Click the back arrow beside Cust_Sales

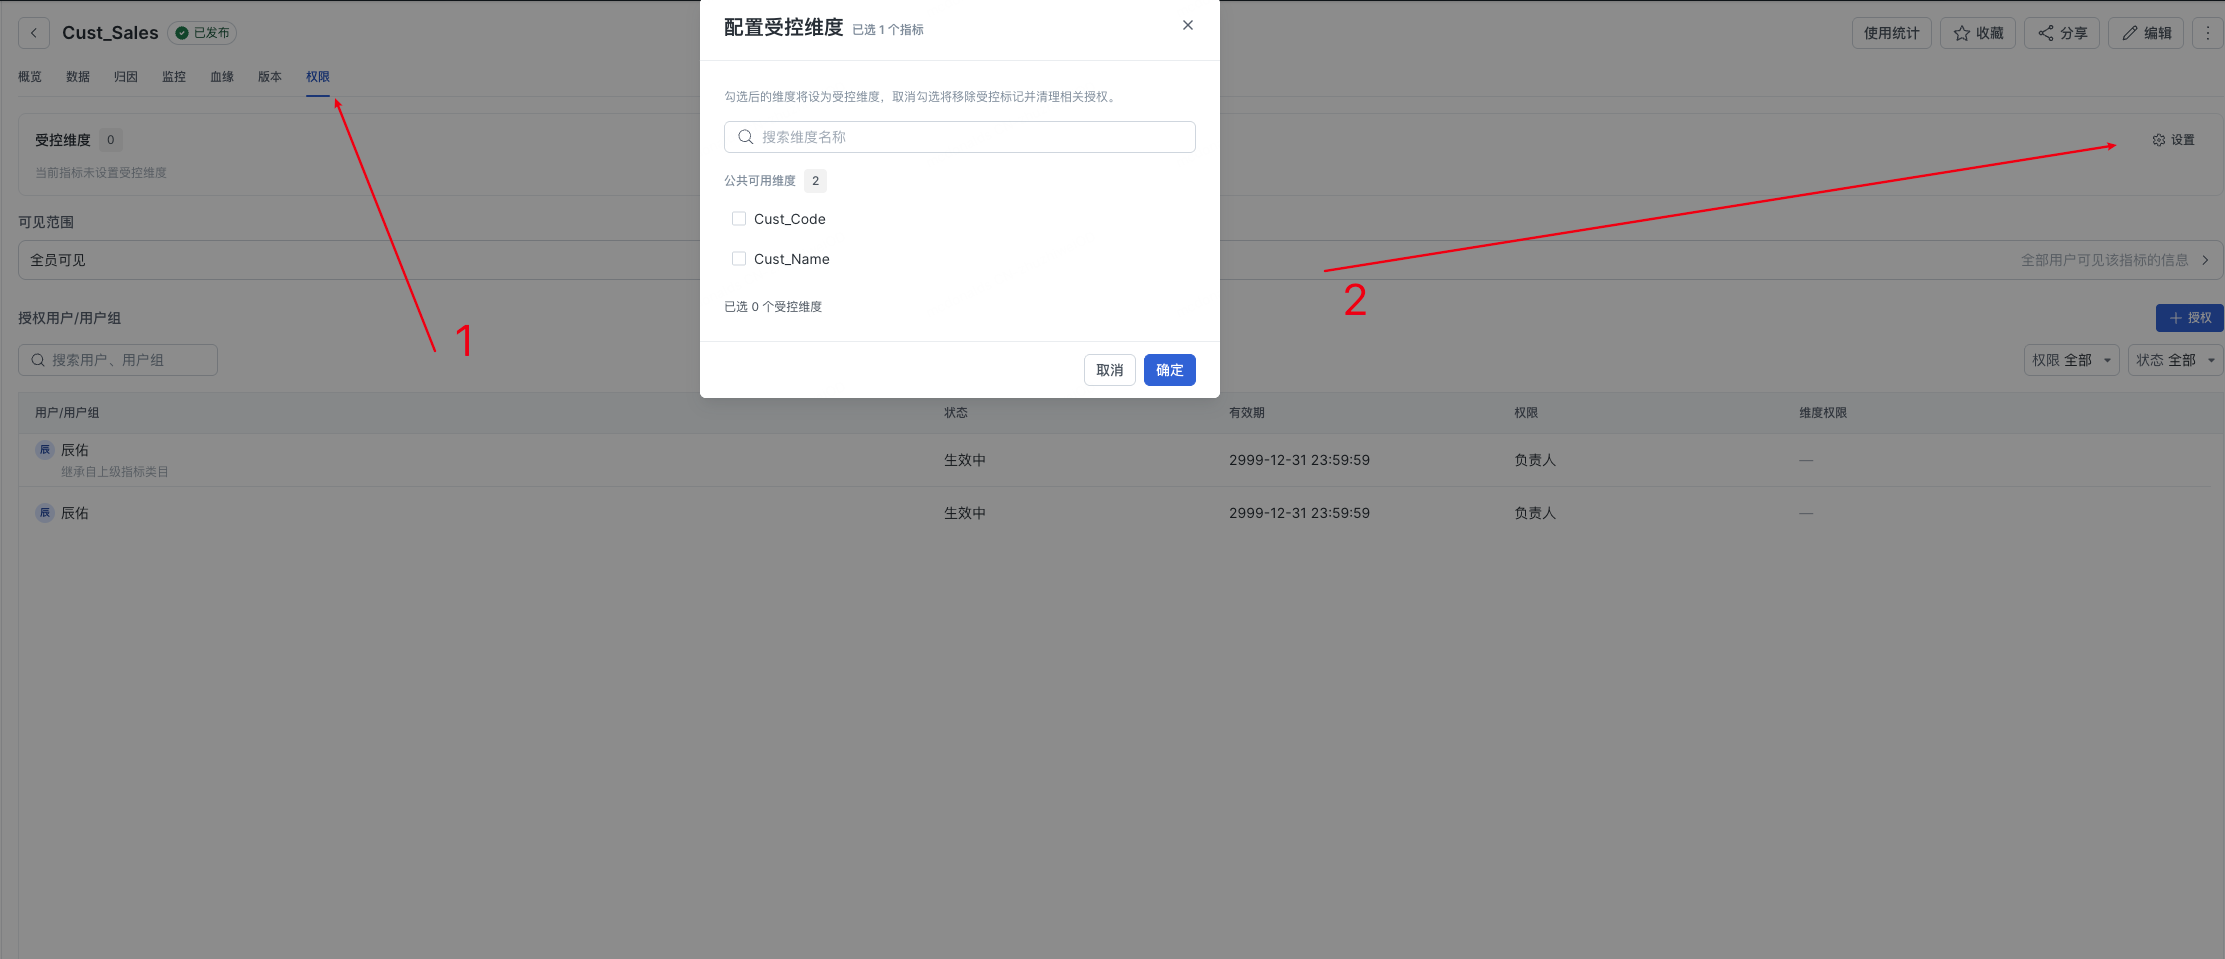(34, 33)
